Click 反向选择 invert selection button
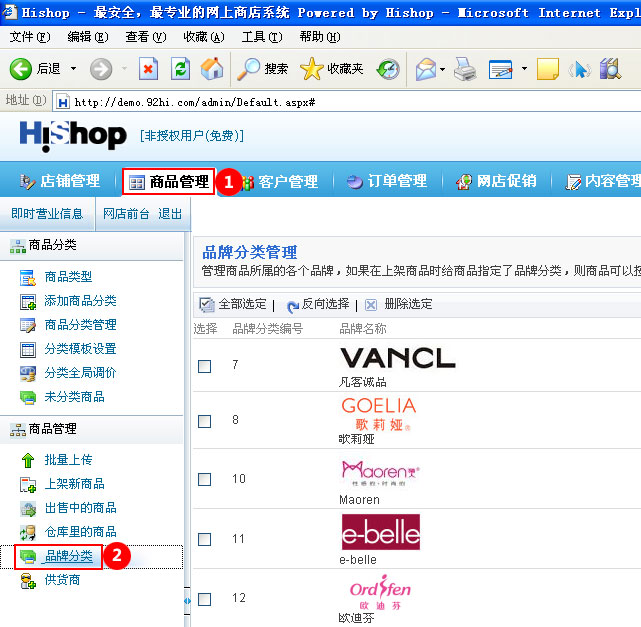Viewport: 641px width, 627px height. (318, 304)
